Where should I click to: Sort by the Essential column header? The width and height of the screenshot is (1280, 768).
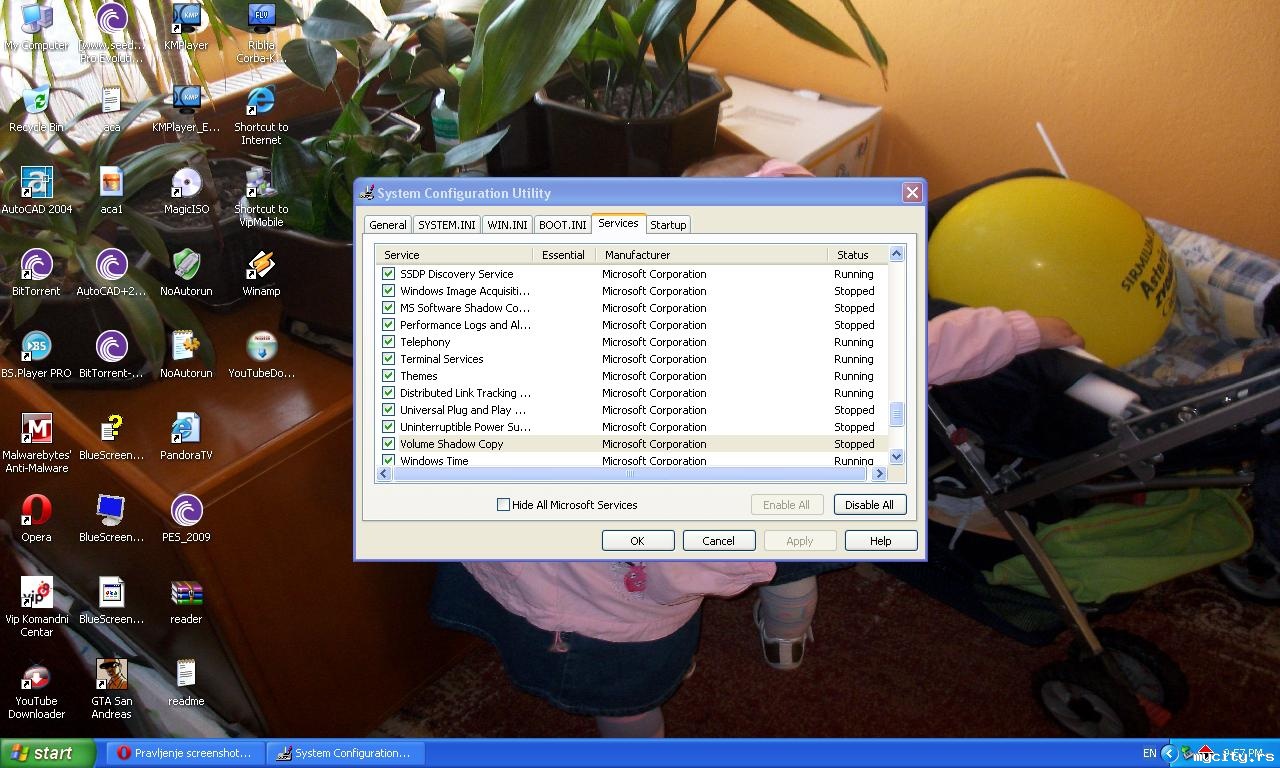pyautogui.click(x=566, y=255)
